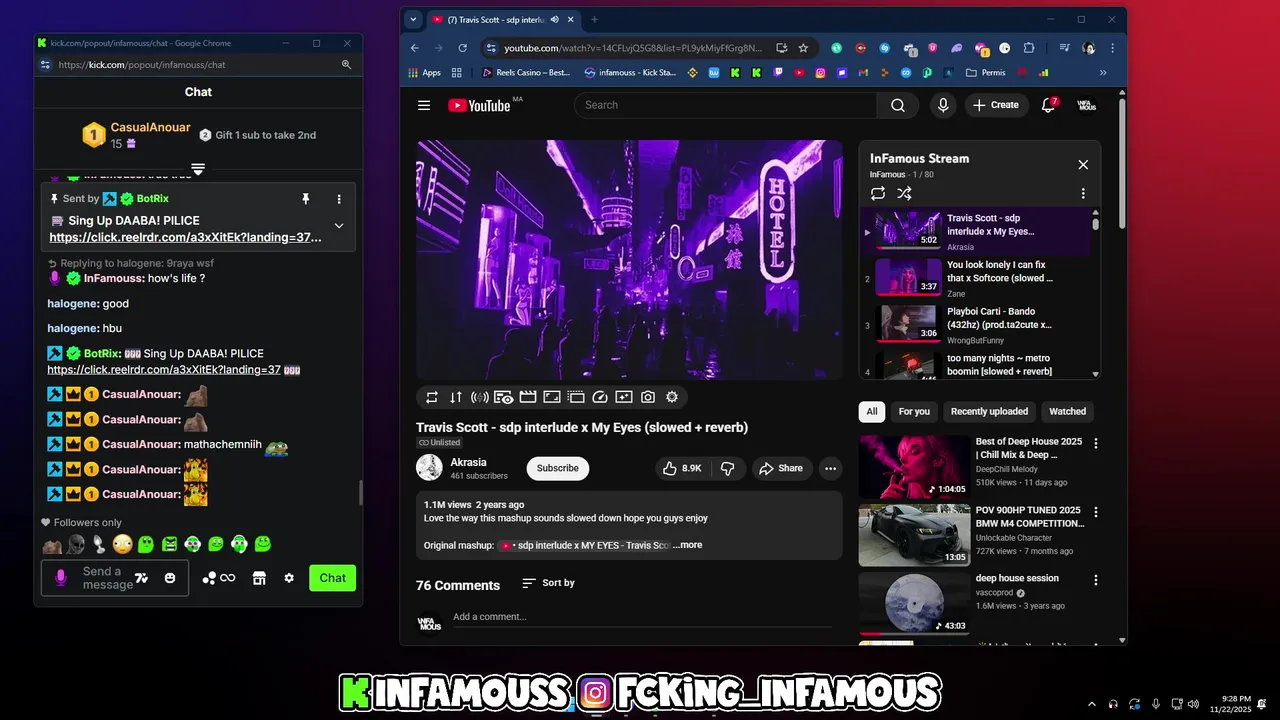The height and width of the screenshot is (720, 1280).
Task: Click the speedometer playback speed icon
Action: [600, 397]
